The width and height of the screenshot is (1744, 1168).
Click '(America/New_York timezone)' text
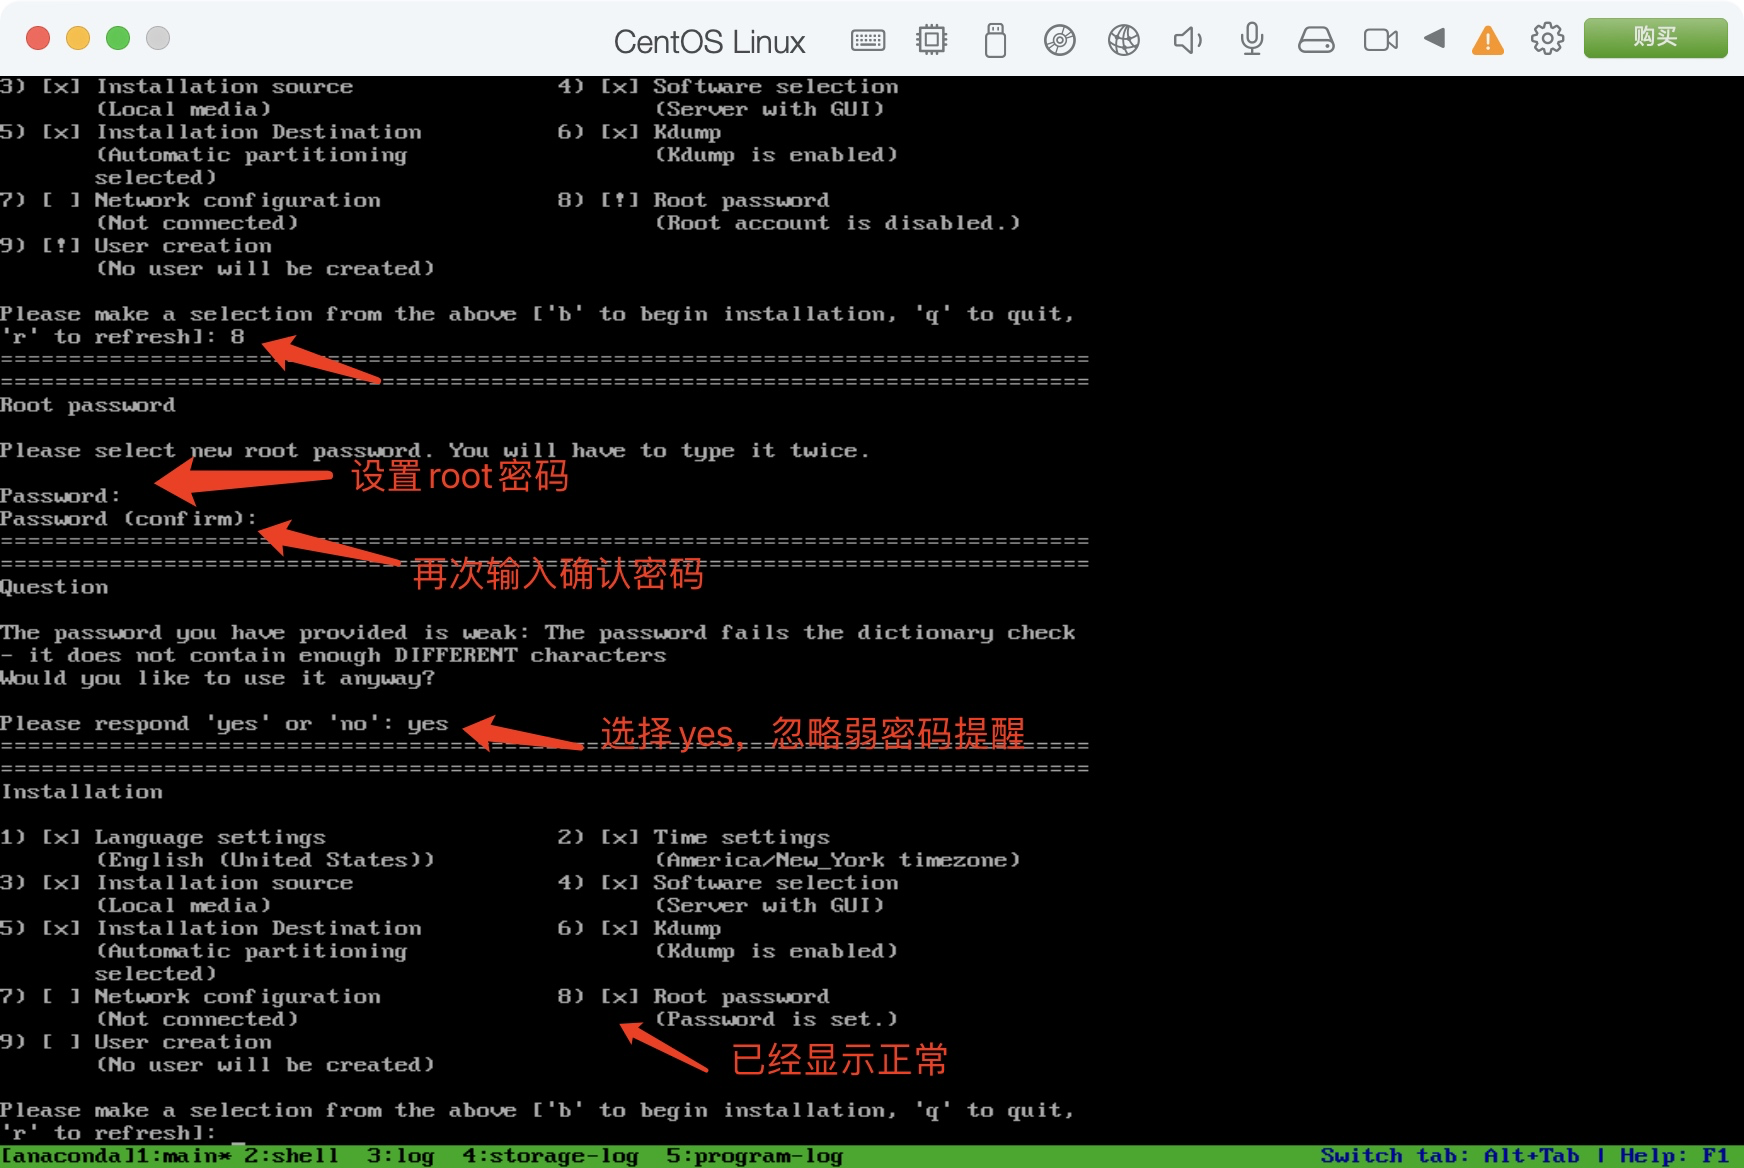[837, 860]
